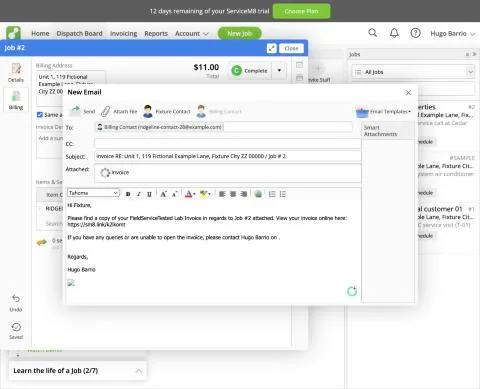
Task: Toggle italic formatting in email editor
Action: [x=139, y=194]
